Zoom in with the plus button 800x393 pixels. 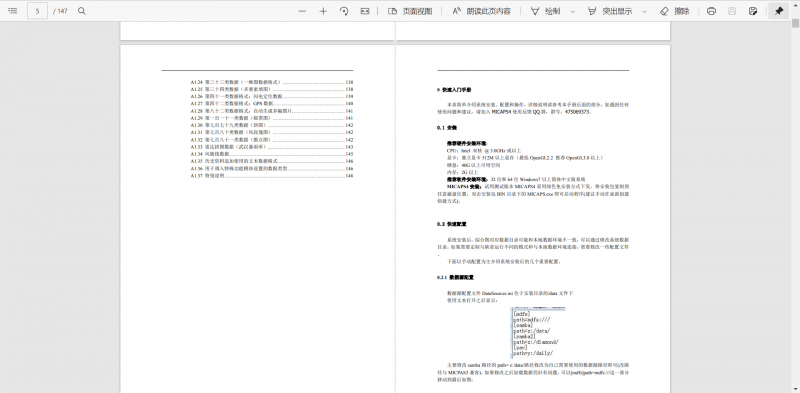323,11
